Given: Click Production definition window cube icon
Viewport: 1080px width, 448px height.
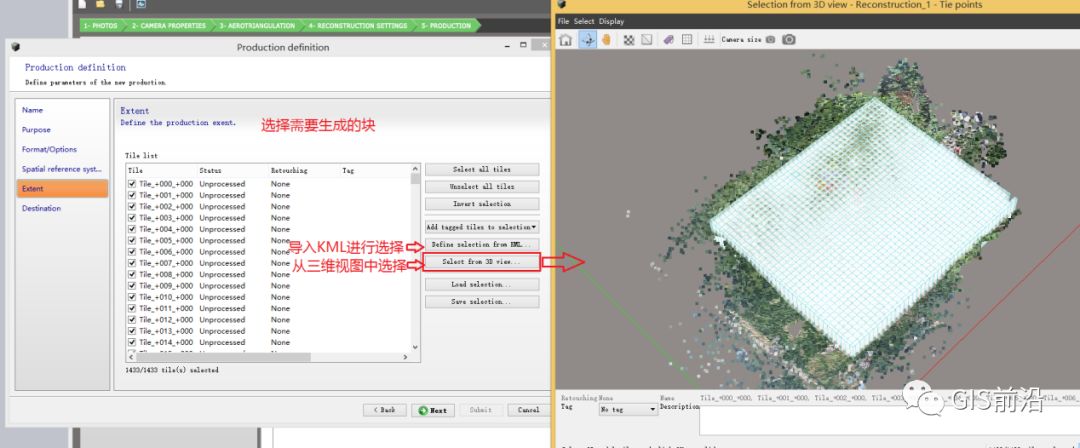Looking at the screenshot, I should (x=16, y=47).
